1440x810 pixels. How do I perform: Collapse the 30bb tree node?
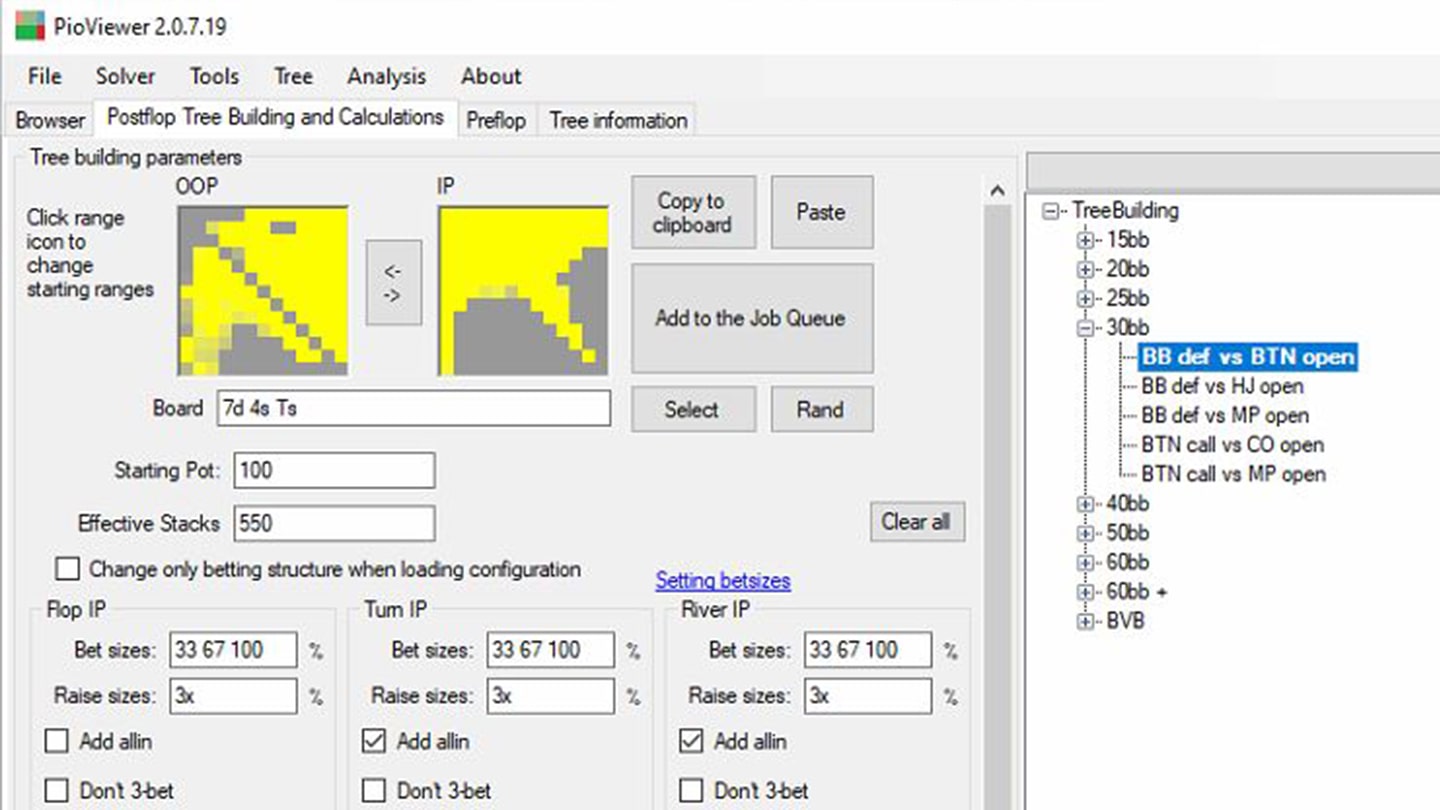click(x=1085, y=328)
